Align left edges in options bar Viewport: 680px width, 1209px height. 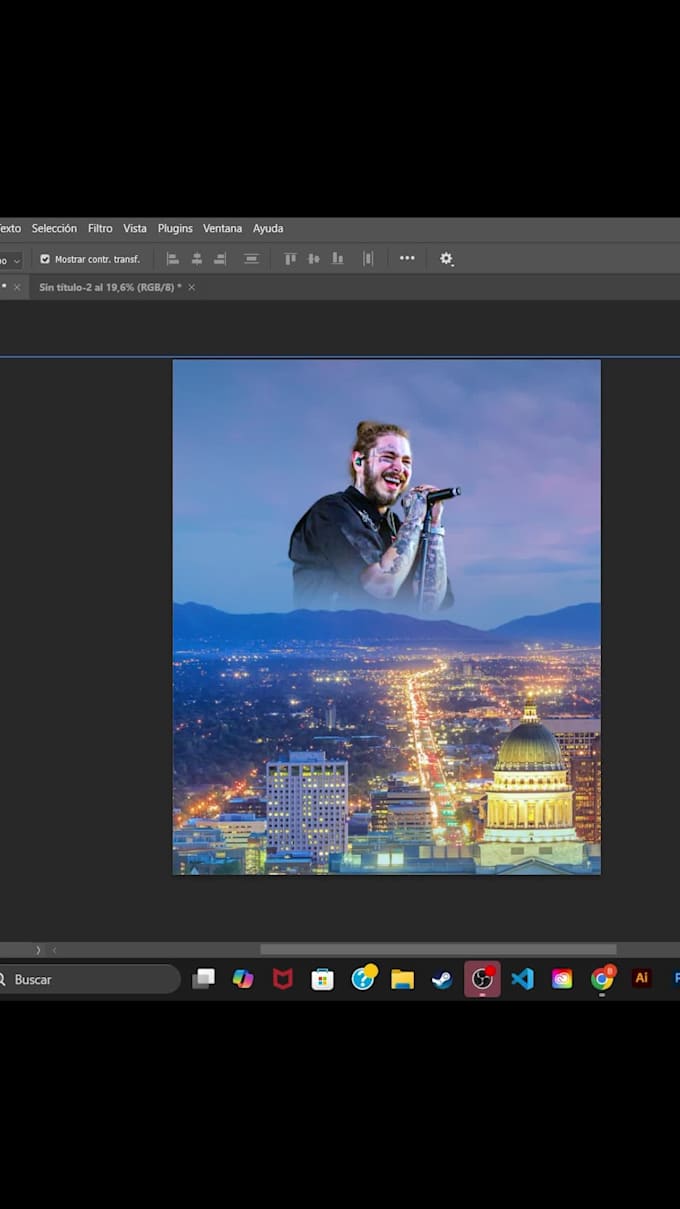(x=172, y=259)
